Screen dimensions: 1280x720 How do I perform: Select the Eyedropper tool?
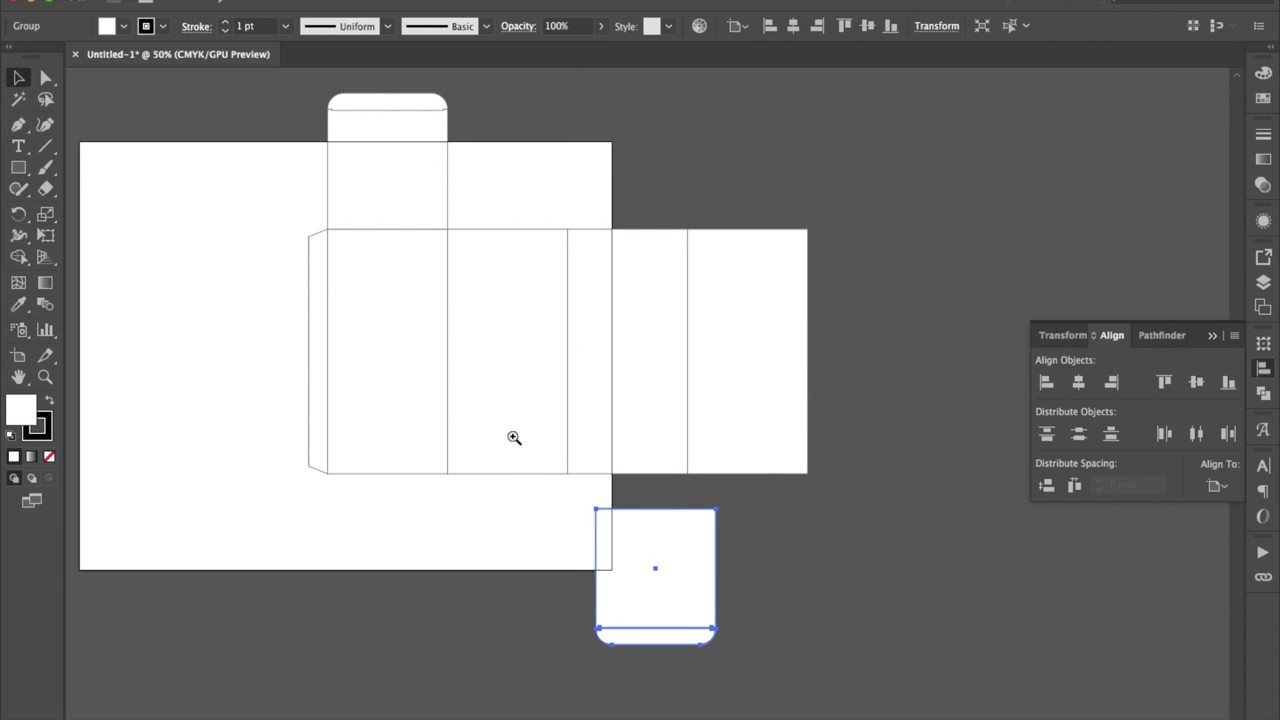pos(19,304)
